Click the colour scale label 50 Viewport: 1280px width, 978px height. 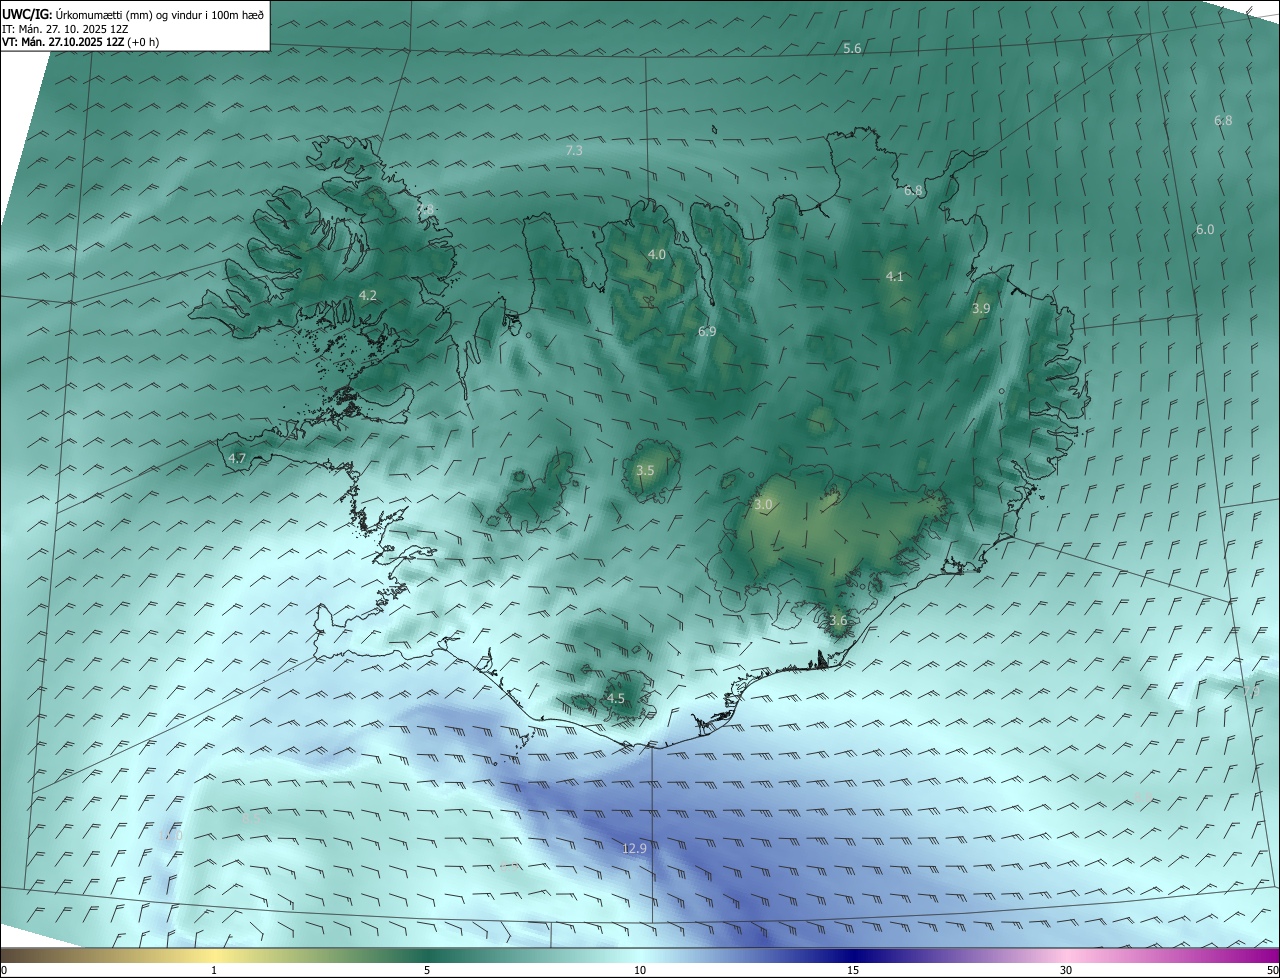coord(1272,970)
